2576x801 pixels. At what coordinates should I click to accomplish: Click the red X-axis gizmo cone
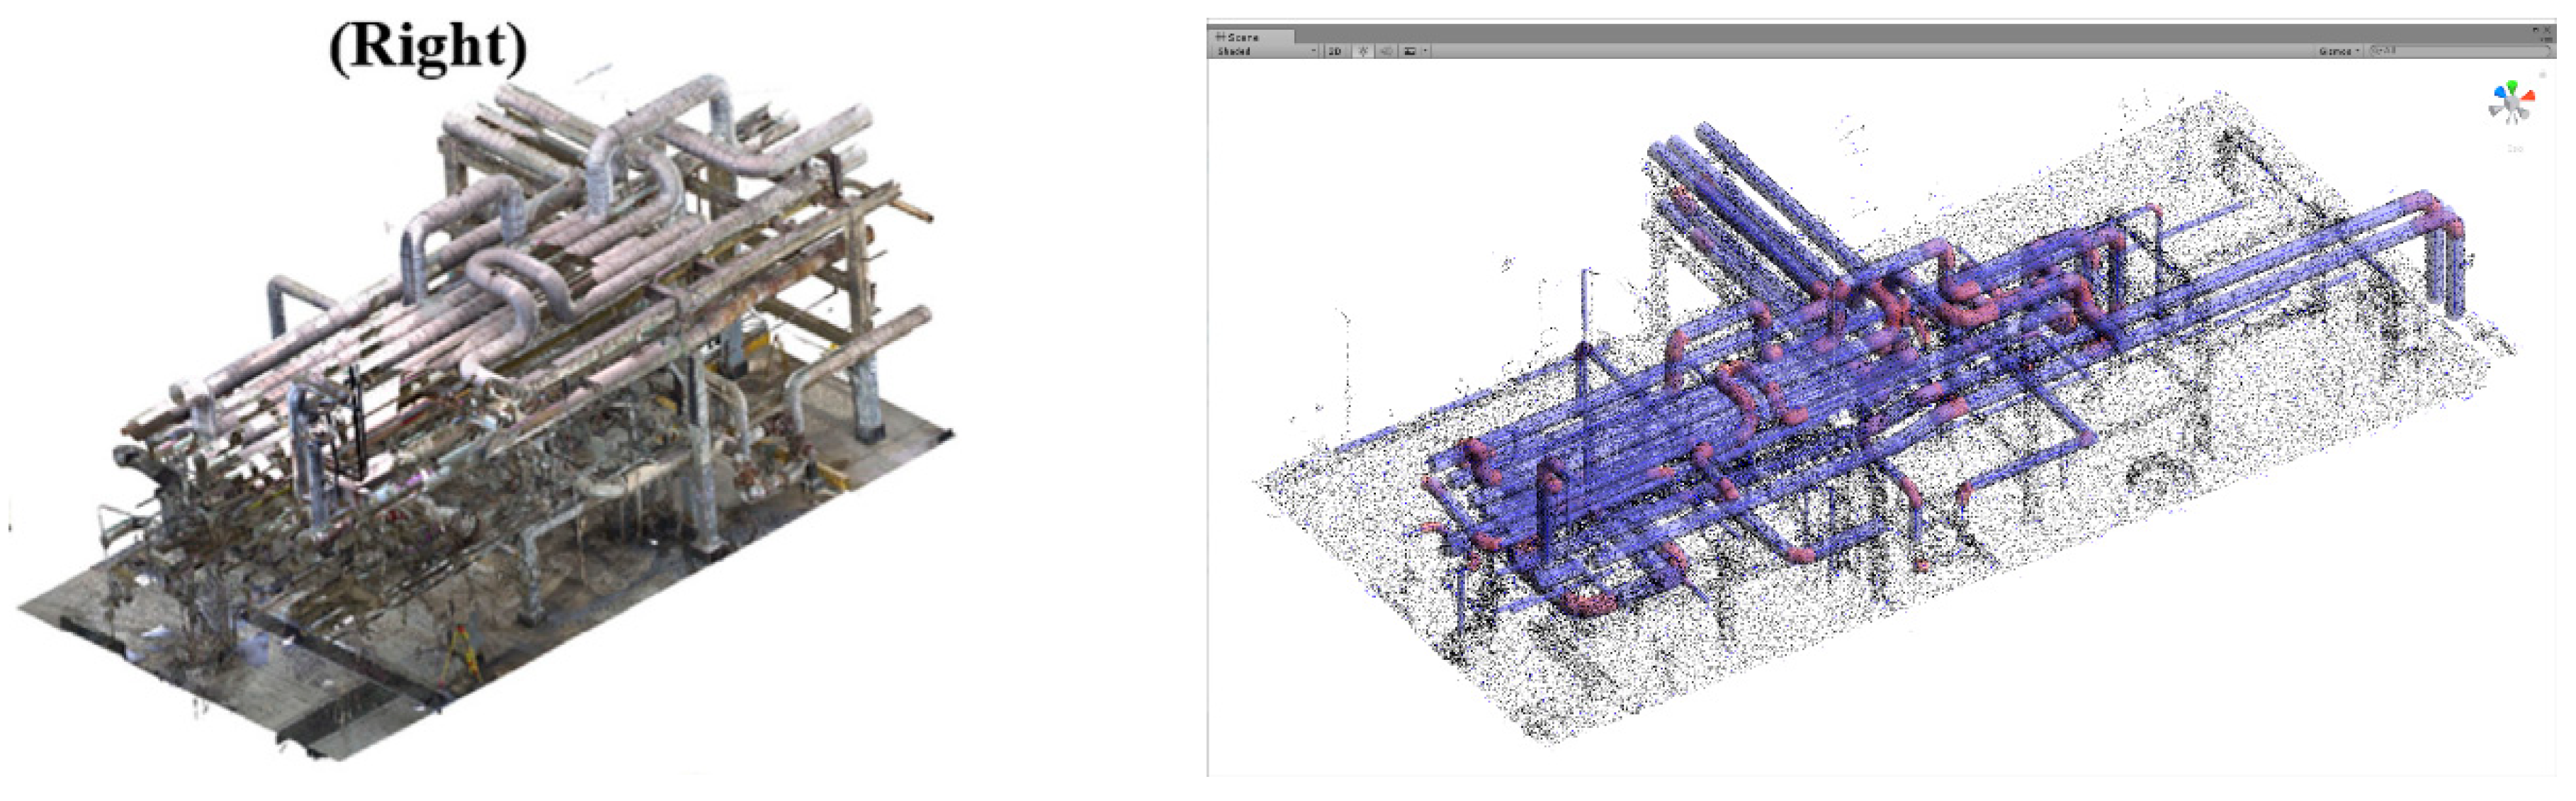[x=2531, y=96]
